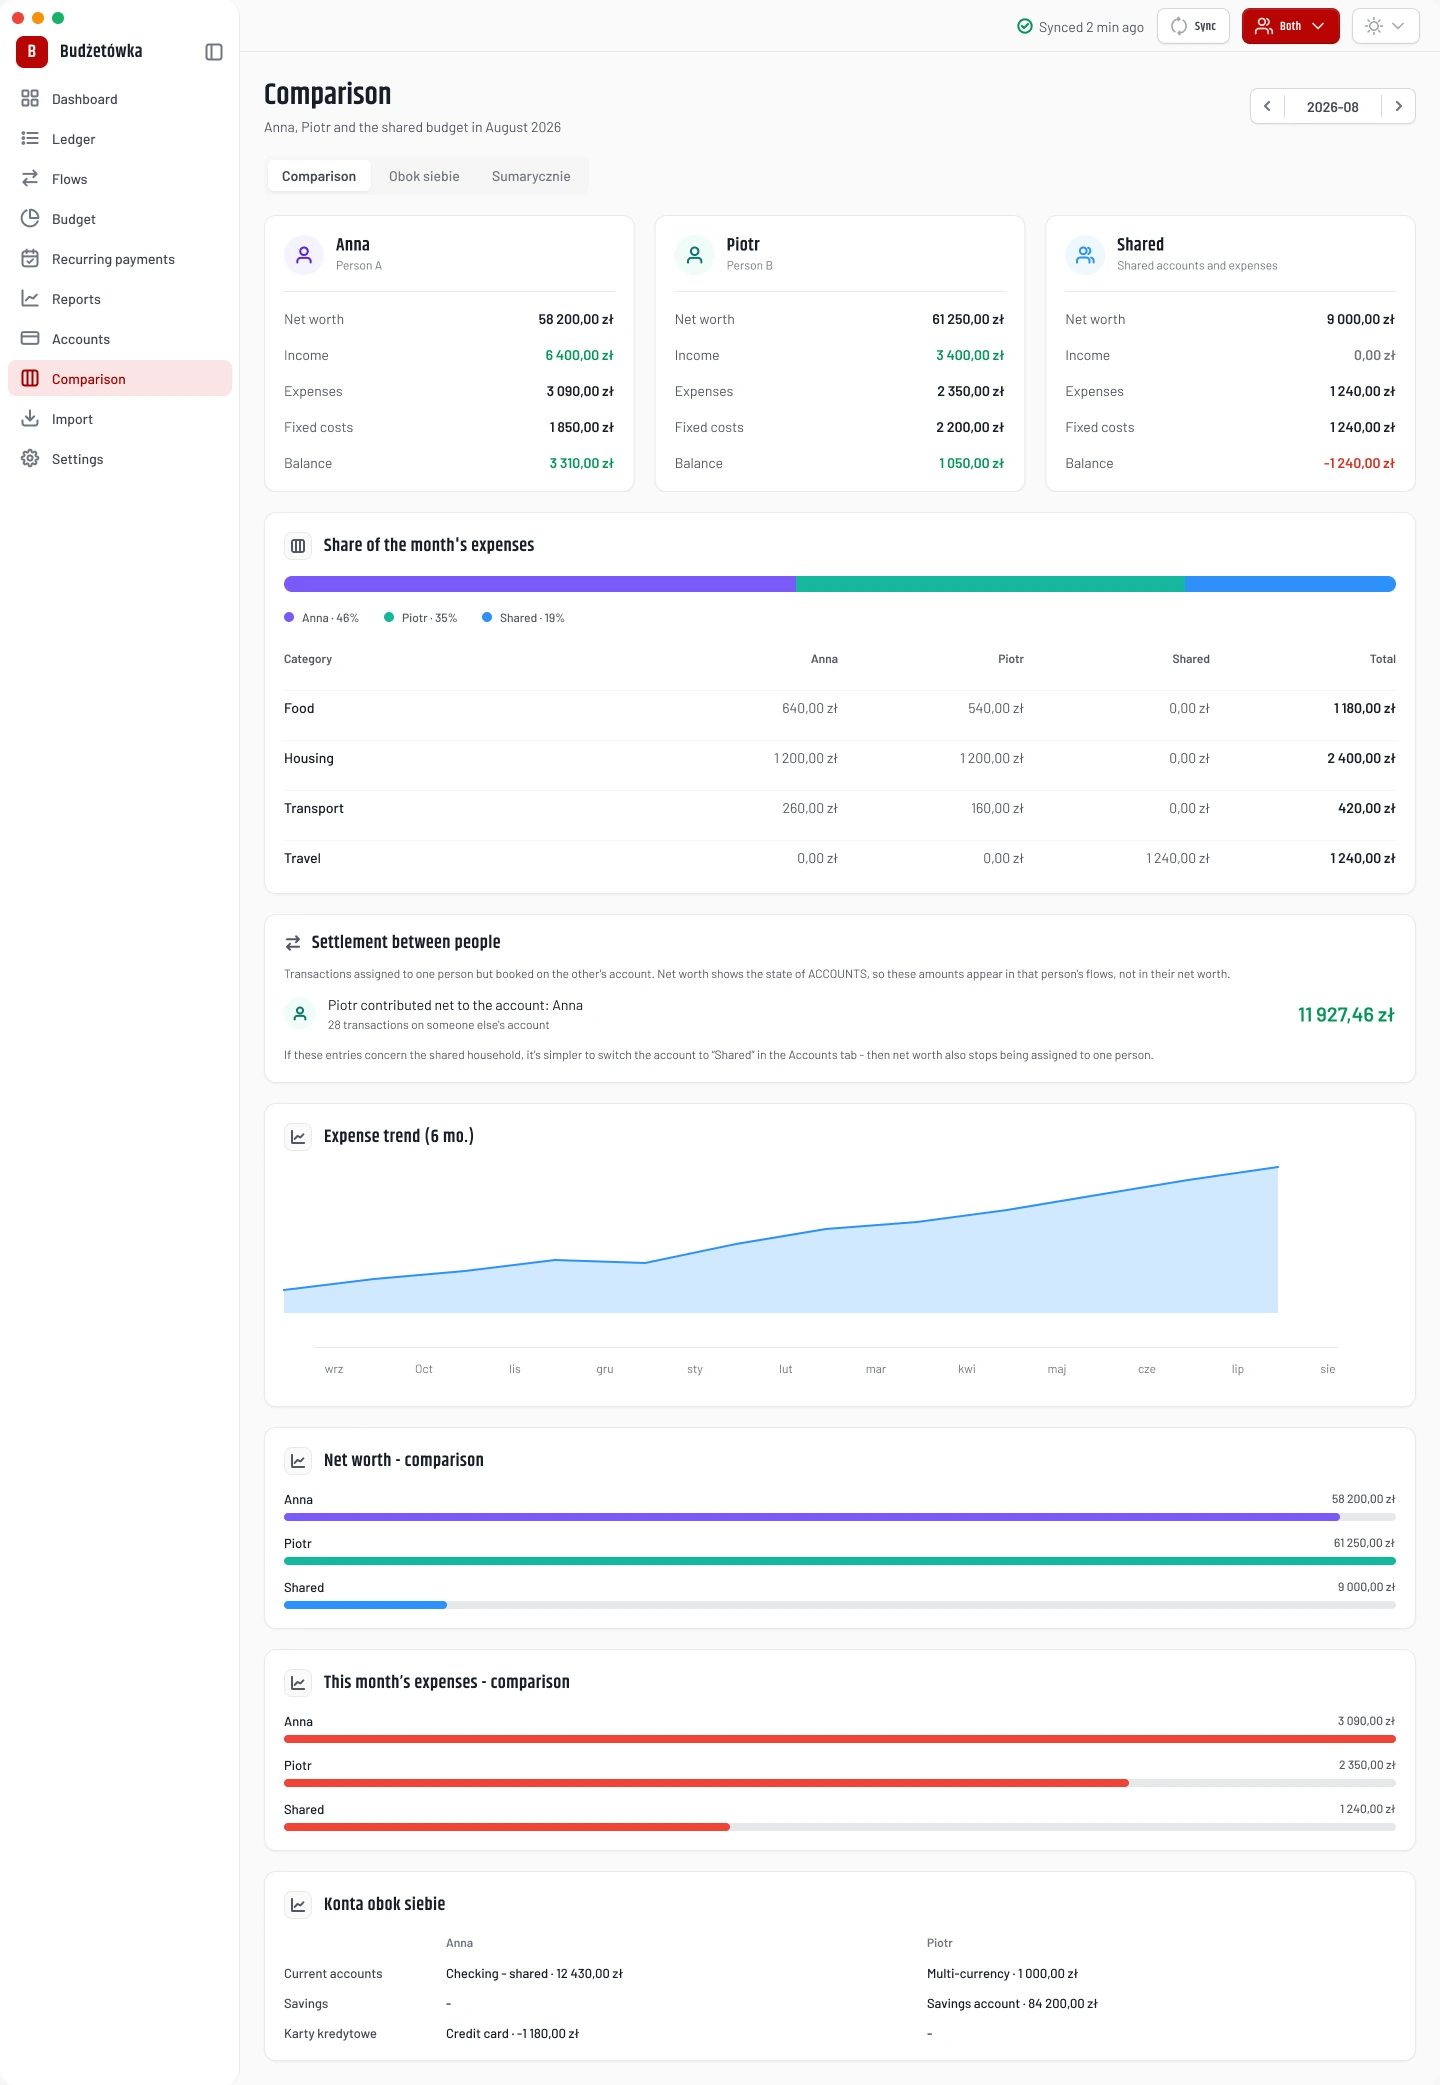Image resolution: width=1440 pixels, height=2085 pixels.
Task: Open the Dashboard grid icon
Action: (x=30, y=99)
